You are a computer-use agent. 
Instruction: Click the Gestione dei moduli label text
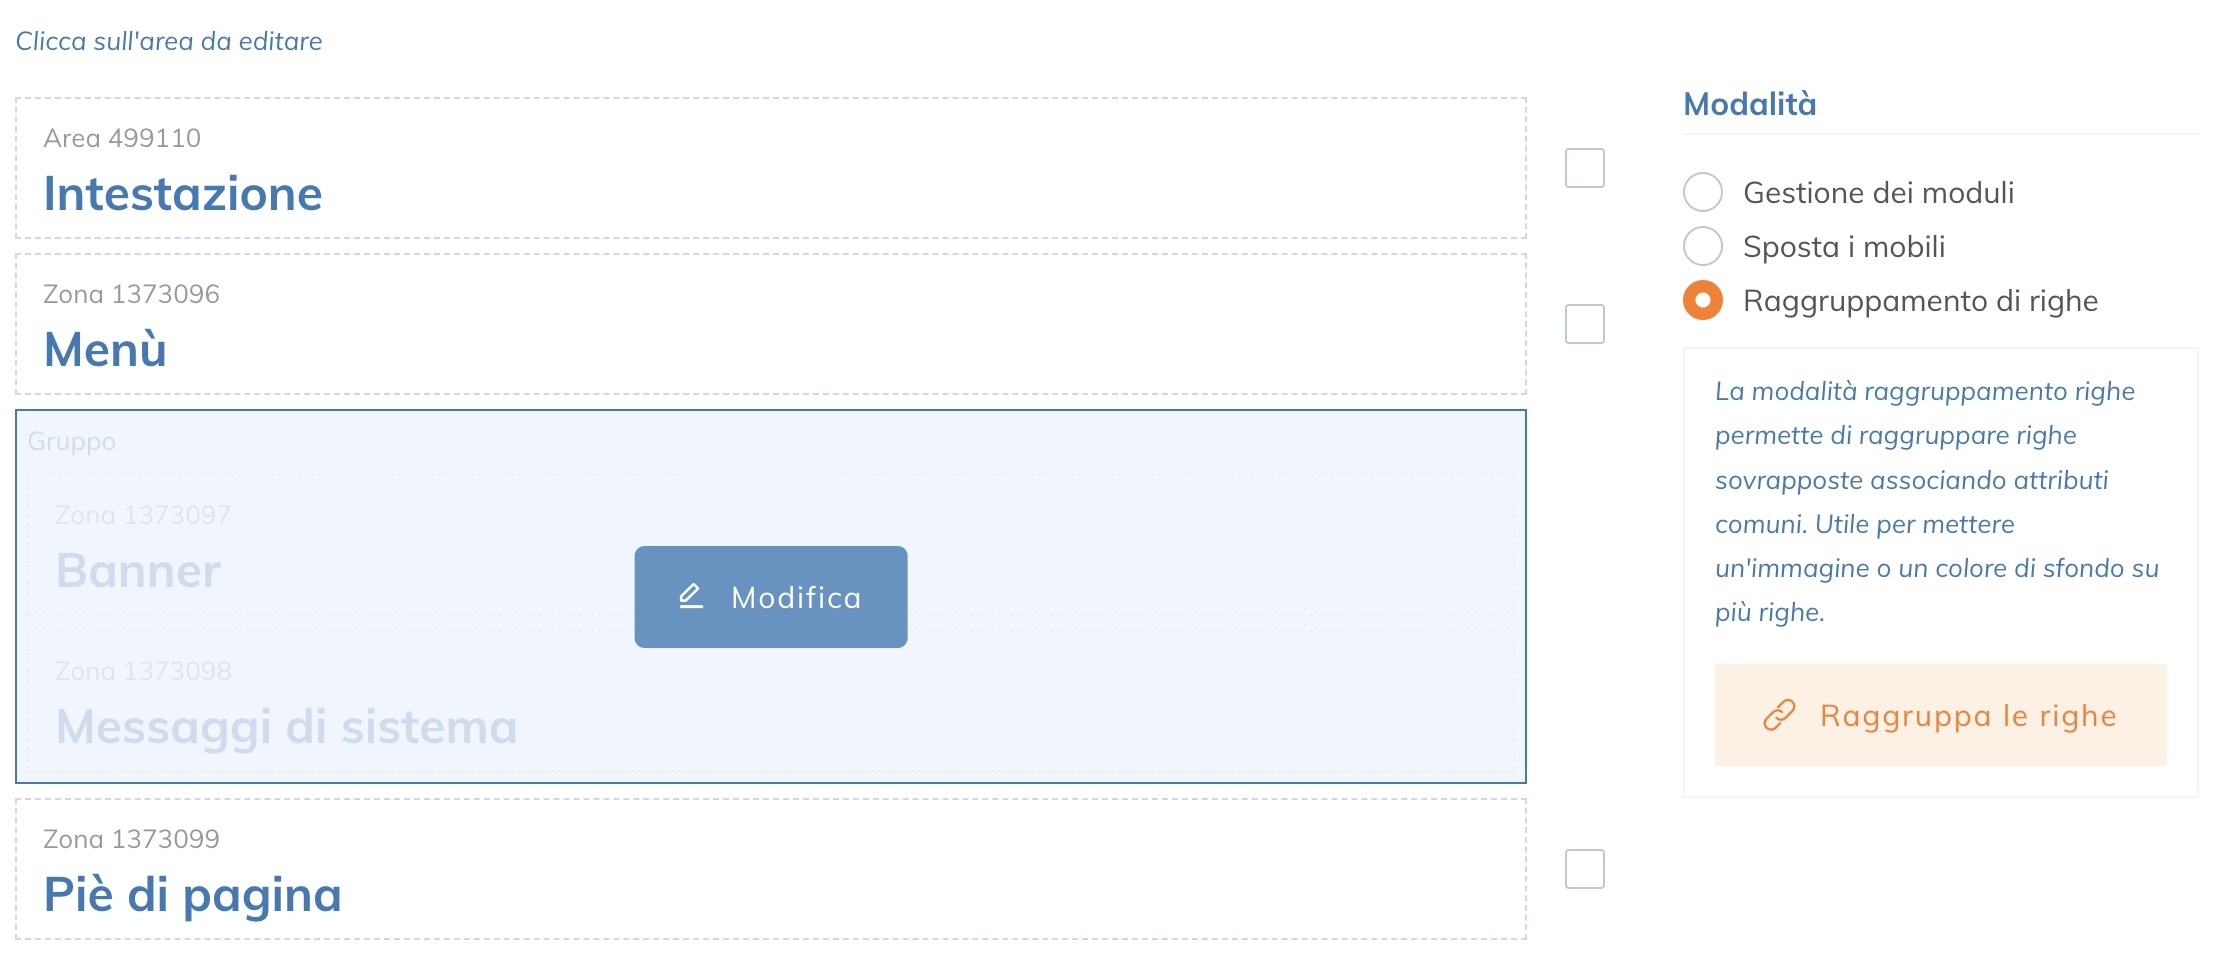pos(1878,192)
